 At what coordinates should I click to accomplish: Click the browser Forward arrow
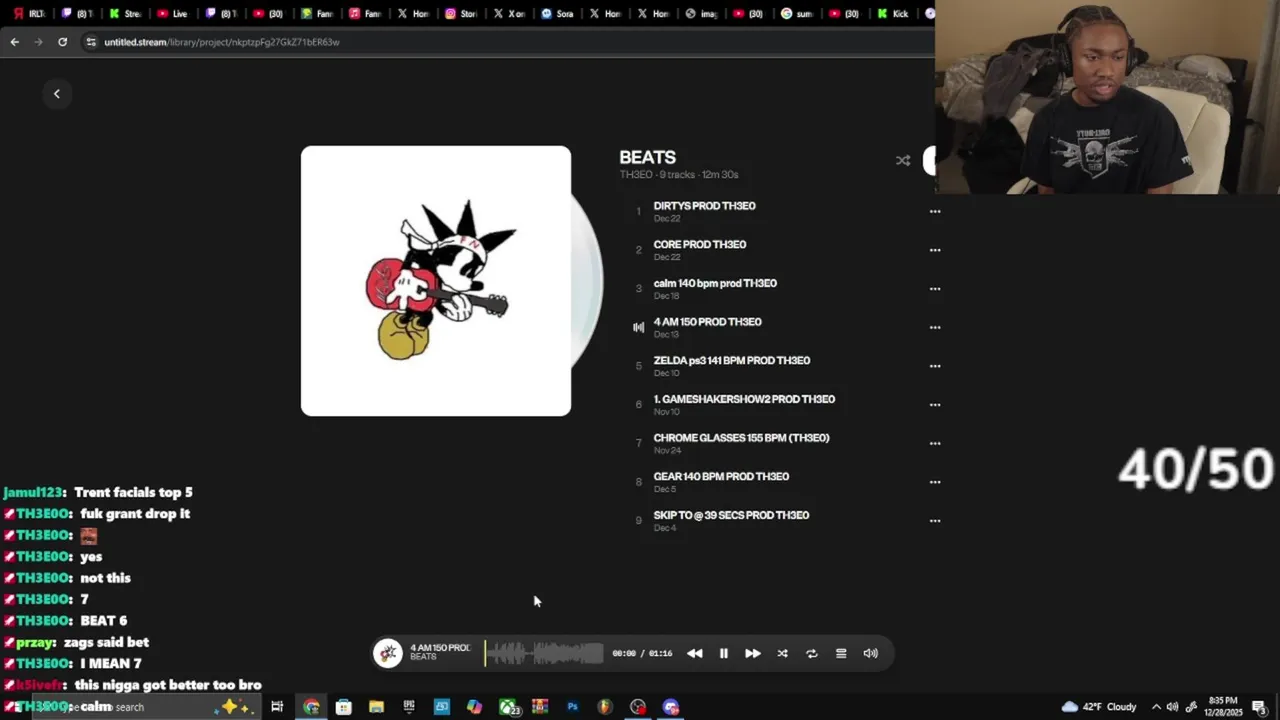(x=38, y=42)
